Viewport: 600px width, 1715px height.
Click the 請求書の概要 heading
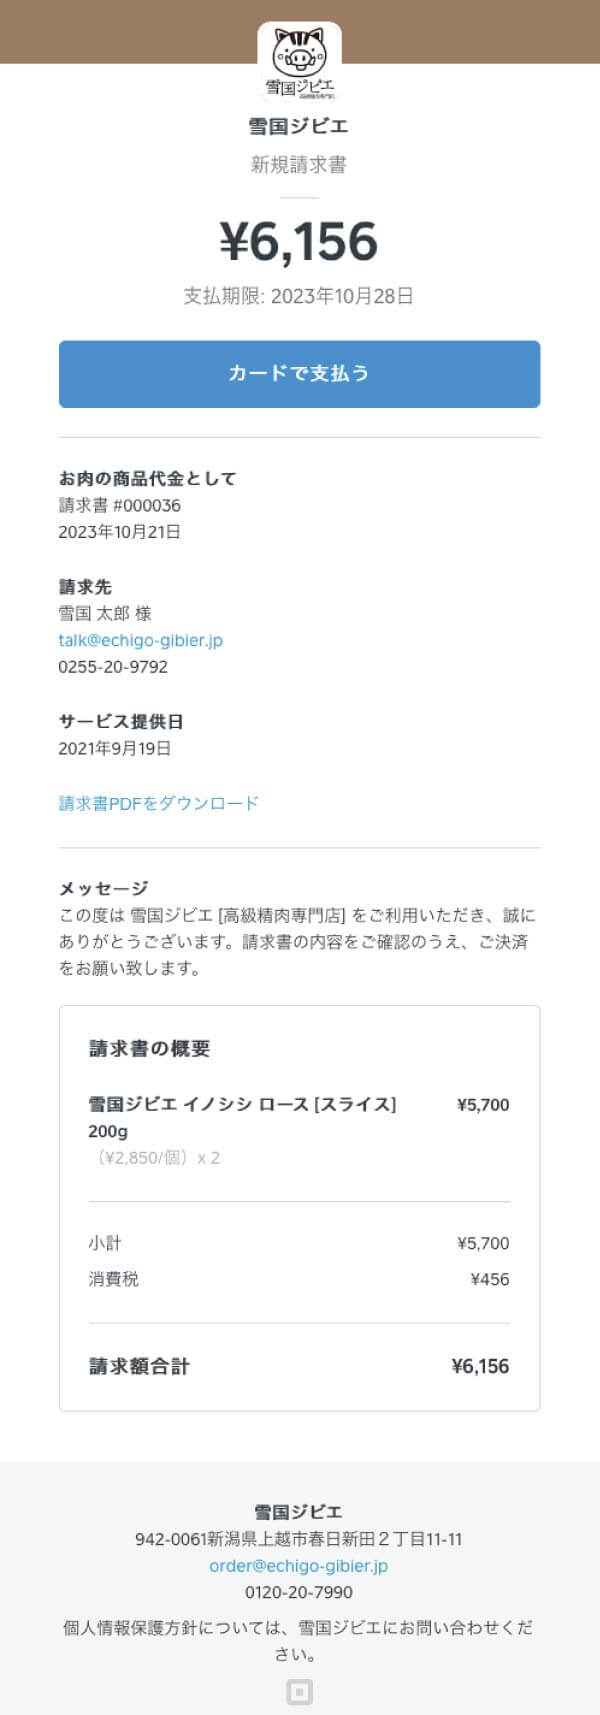point(149,1049)
